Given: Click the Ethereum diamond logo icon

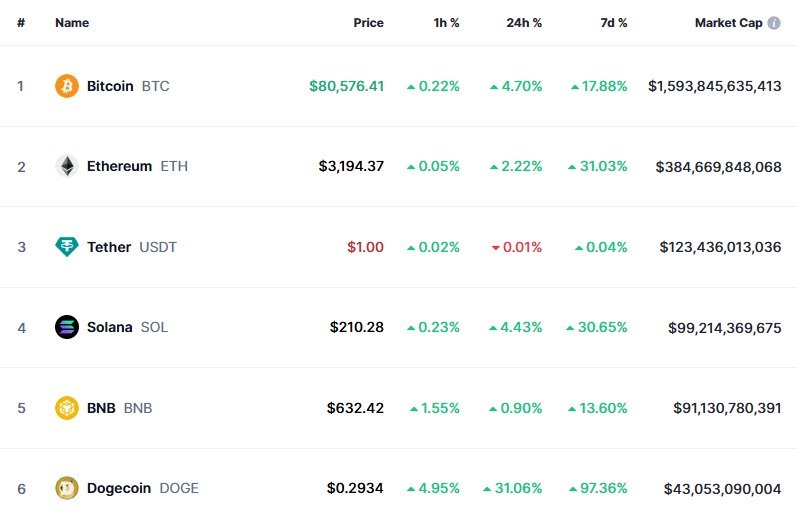Looking at the screenshot, I should pos(67,166).
